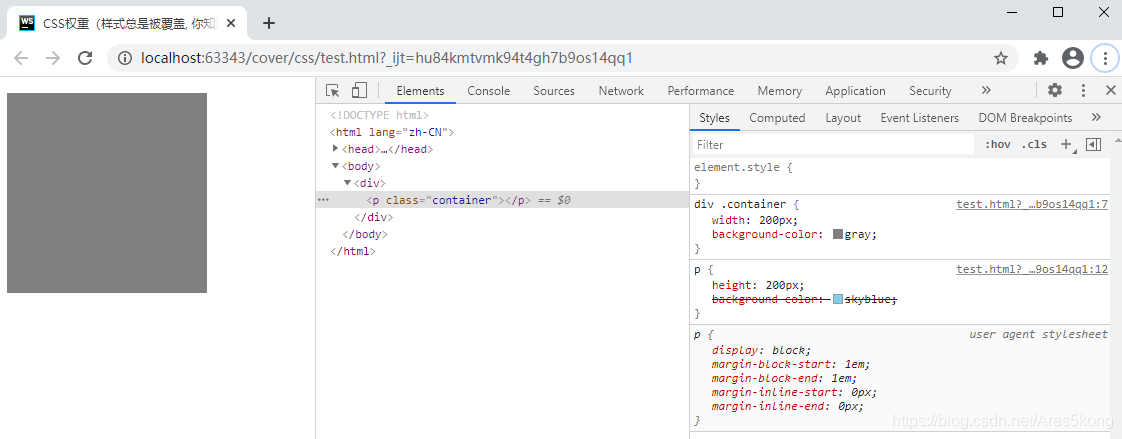Toggle the :hov element state panel
The height and width of the screenshot is (439, 1122).
[997, 144]
